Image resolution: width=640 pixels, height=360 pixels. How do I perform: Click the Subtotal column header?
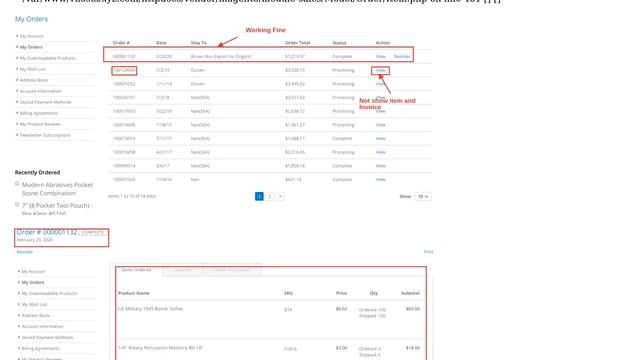tap(410, 293)
